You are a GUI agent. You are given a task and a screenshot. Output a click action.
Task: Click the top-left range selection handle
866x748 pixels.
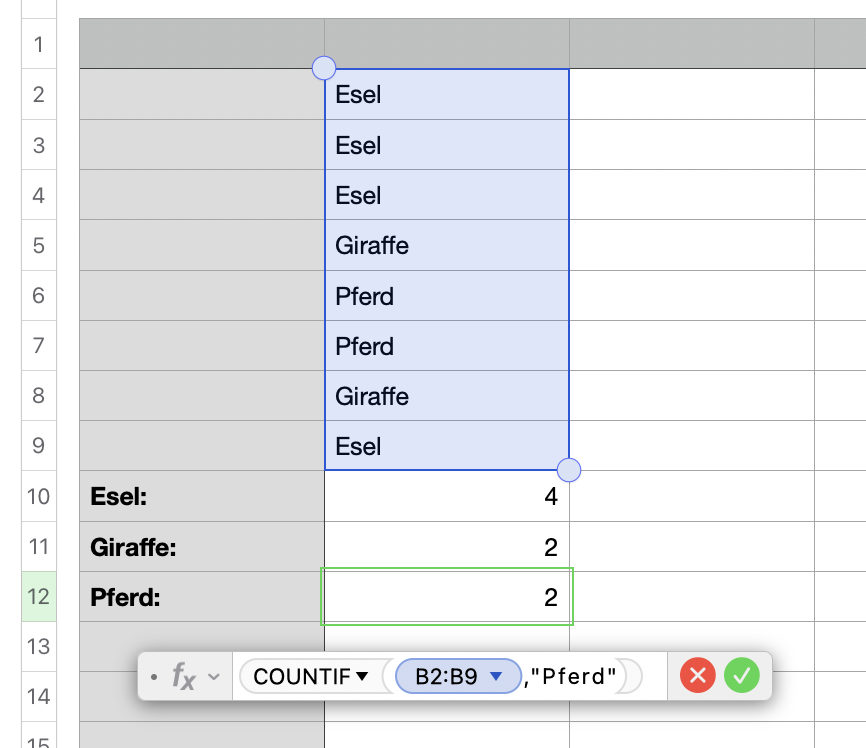324,68
